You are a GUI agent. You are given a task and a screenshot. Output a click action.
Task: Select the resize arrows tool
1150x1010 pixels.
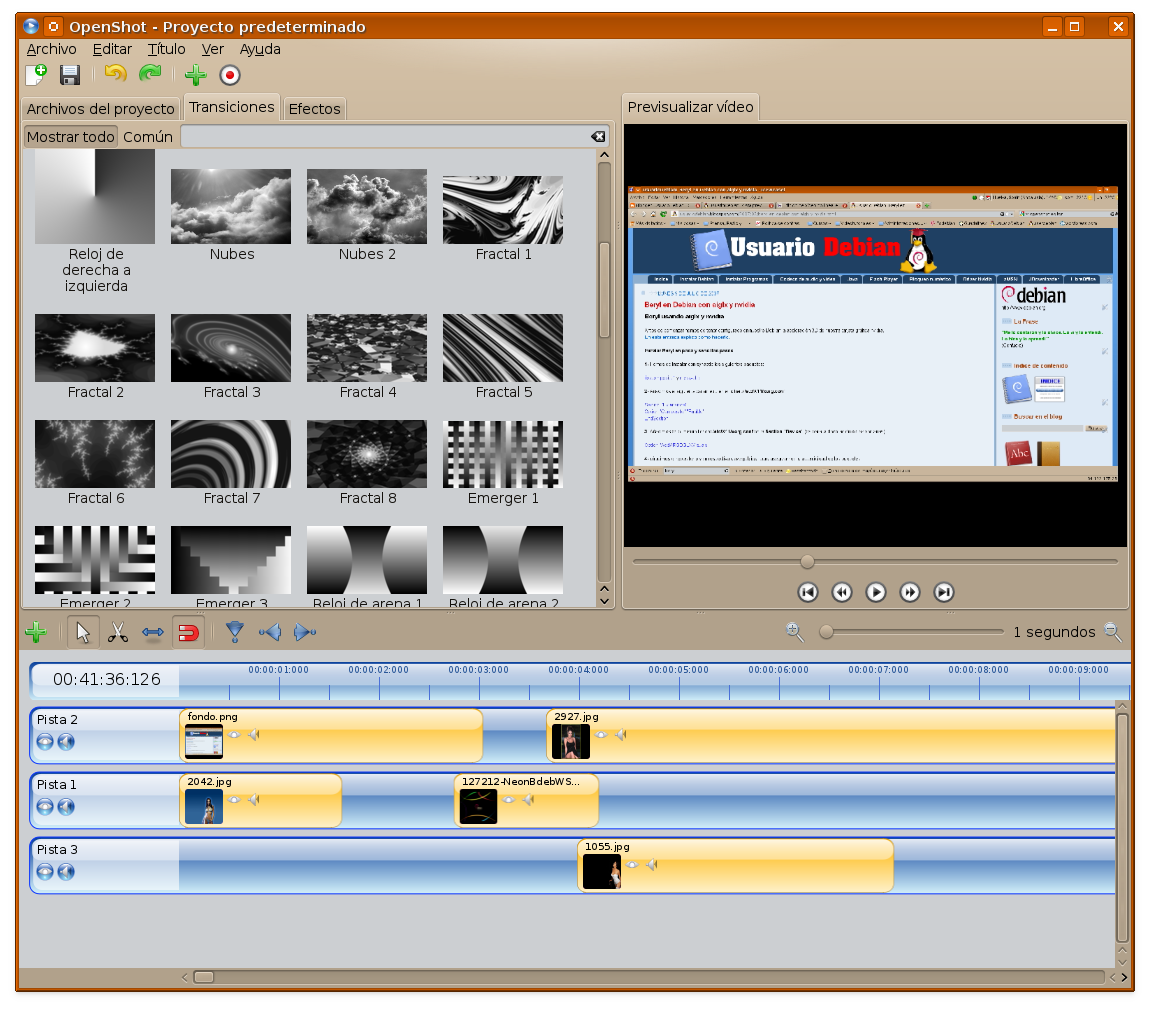tap(153, 632)
